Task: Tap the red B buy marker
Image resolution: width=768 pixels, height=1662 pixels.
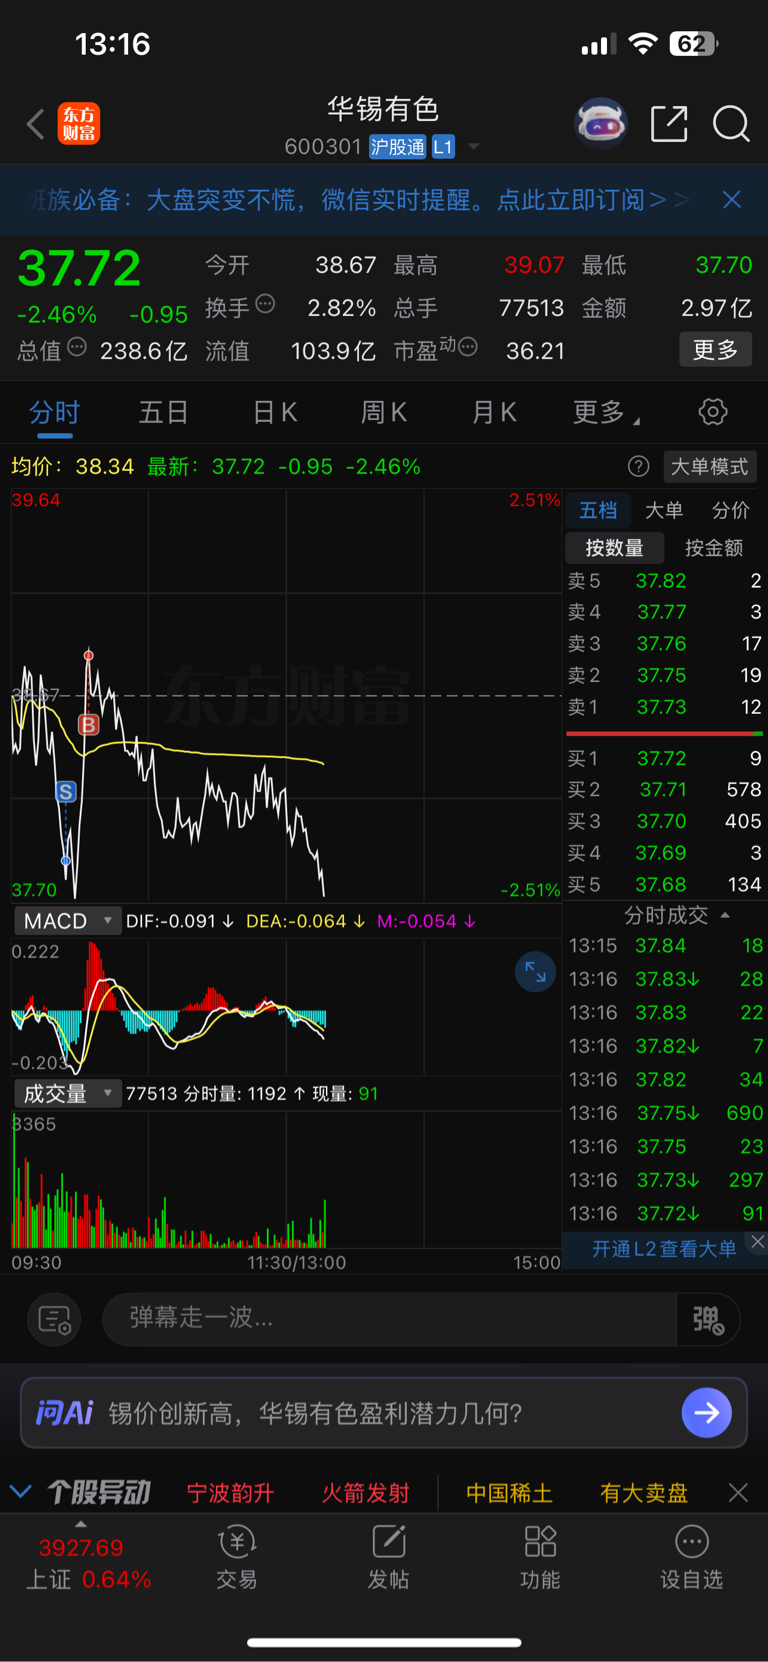Action: [x=89, y=725]
